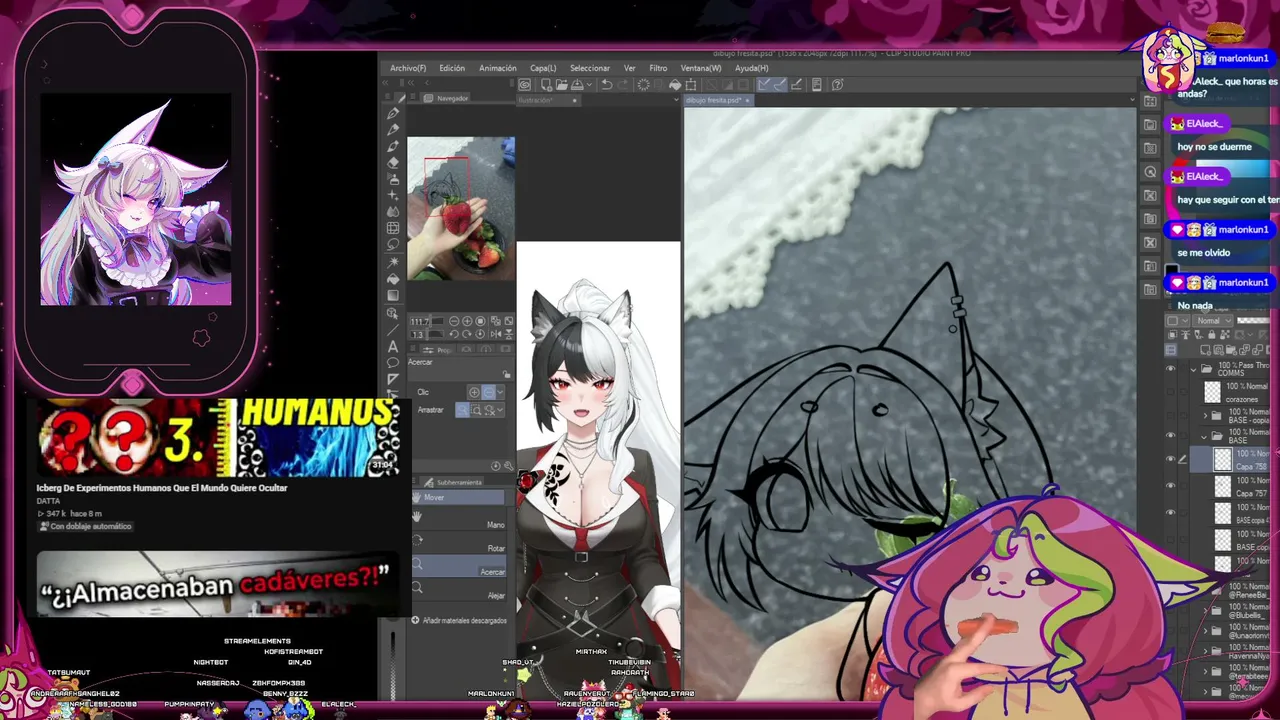Screen dimensions: 1280x720
Task: Redo the last undone action
Action: coord(622,85)
